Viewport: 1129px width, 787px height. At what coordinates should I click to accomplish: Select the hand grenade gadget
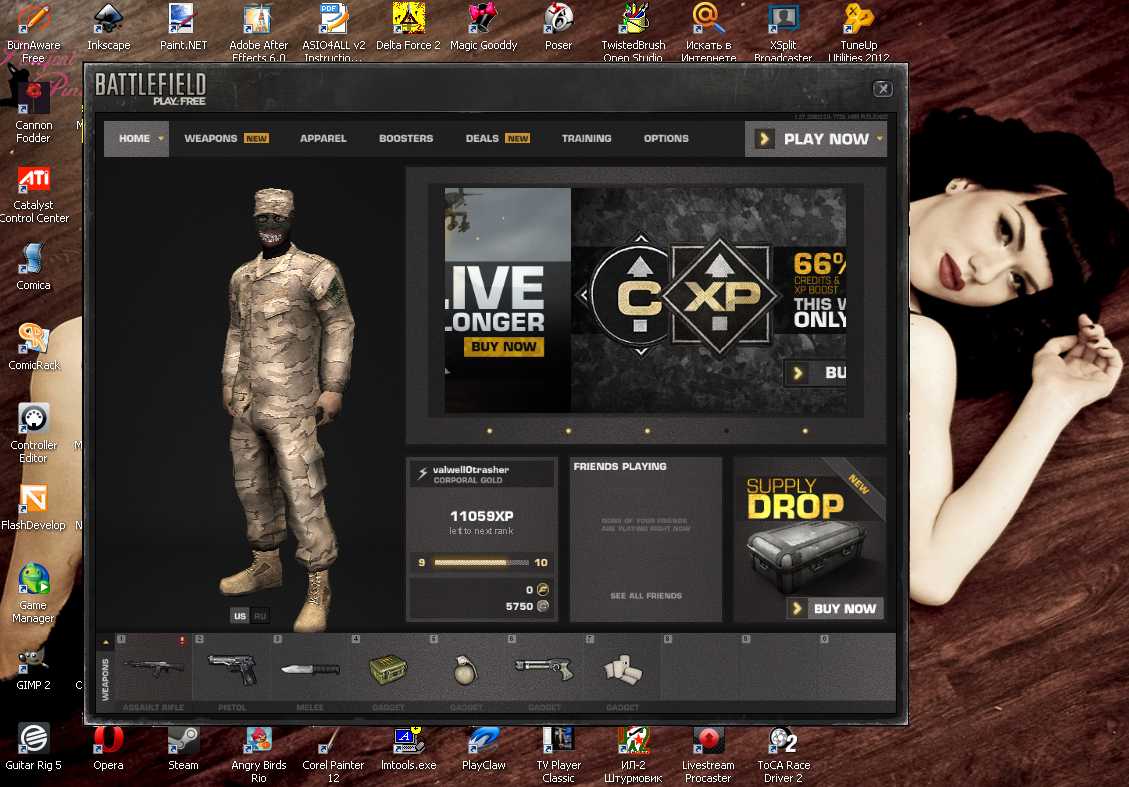click(x=466, y=668)
